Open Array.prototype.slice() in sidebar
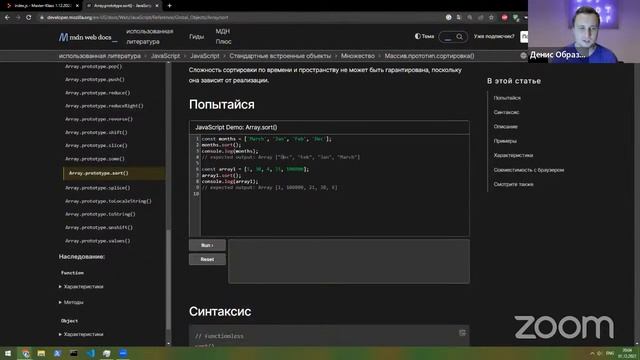This screenshot has height=360, width=640. pyautogui.click(x=96, y=145)
